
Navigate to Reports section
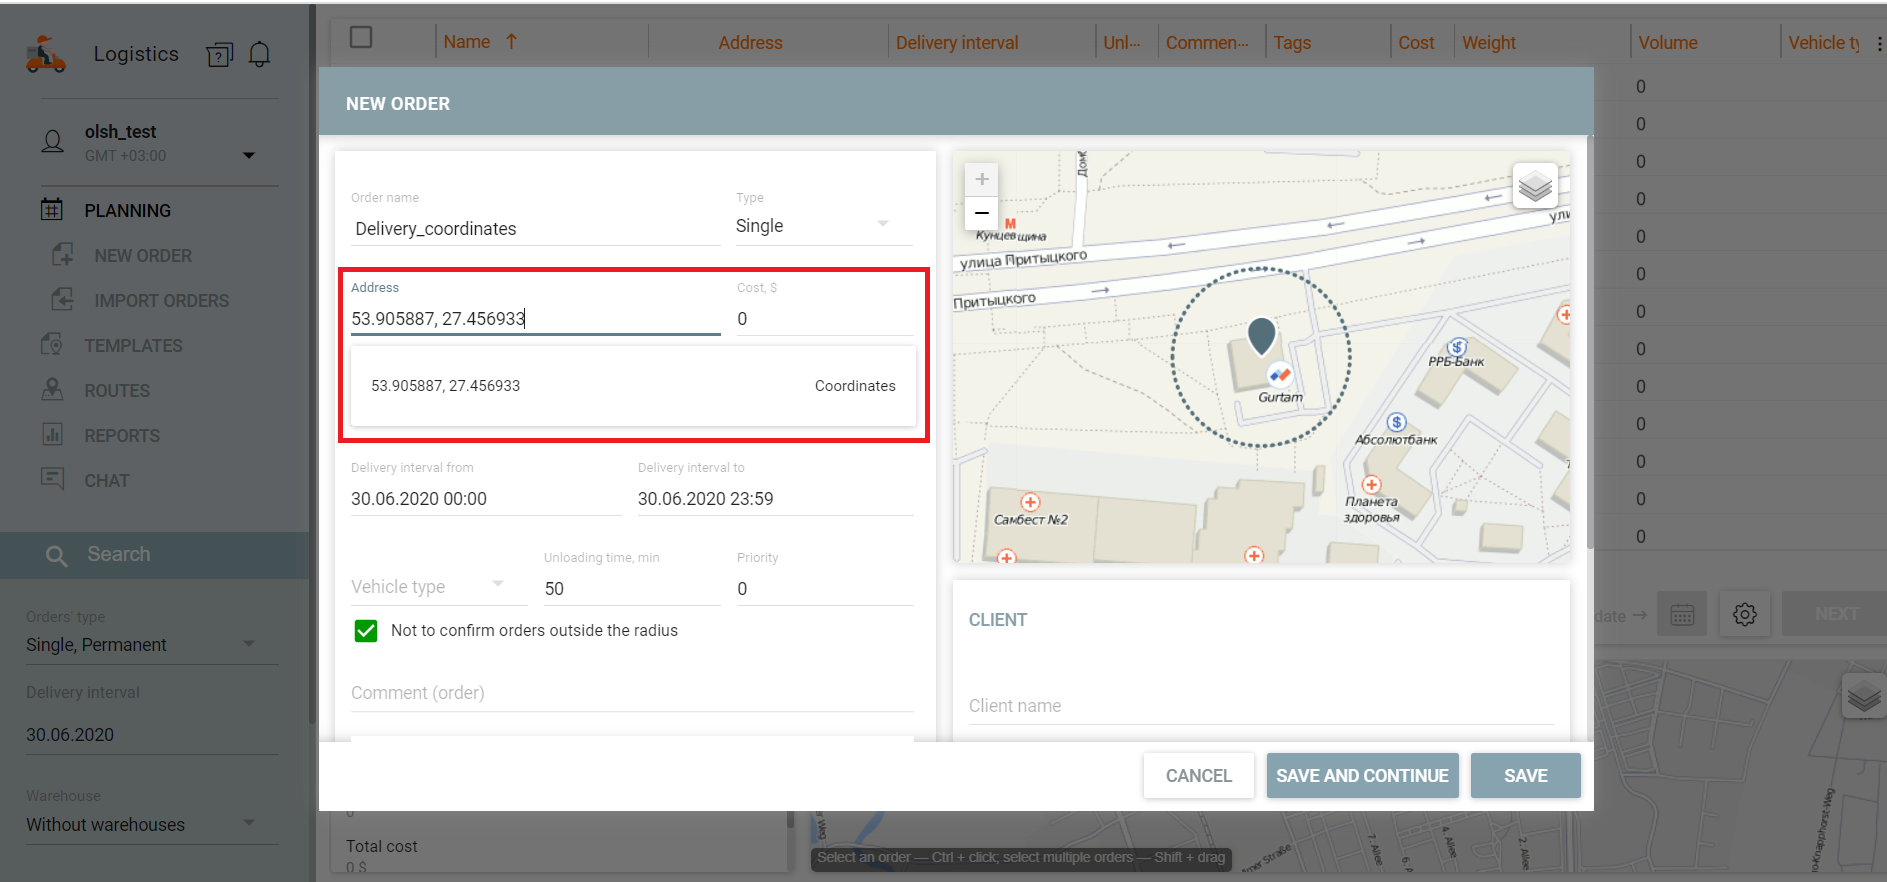[x=122, y=436]
